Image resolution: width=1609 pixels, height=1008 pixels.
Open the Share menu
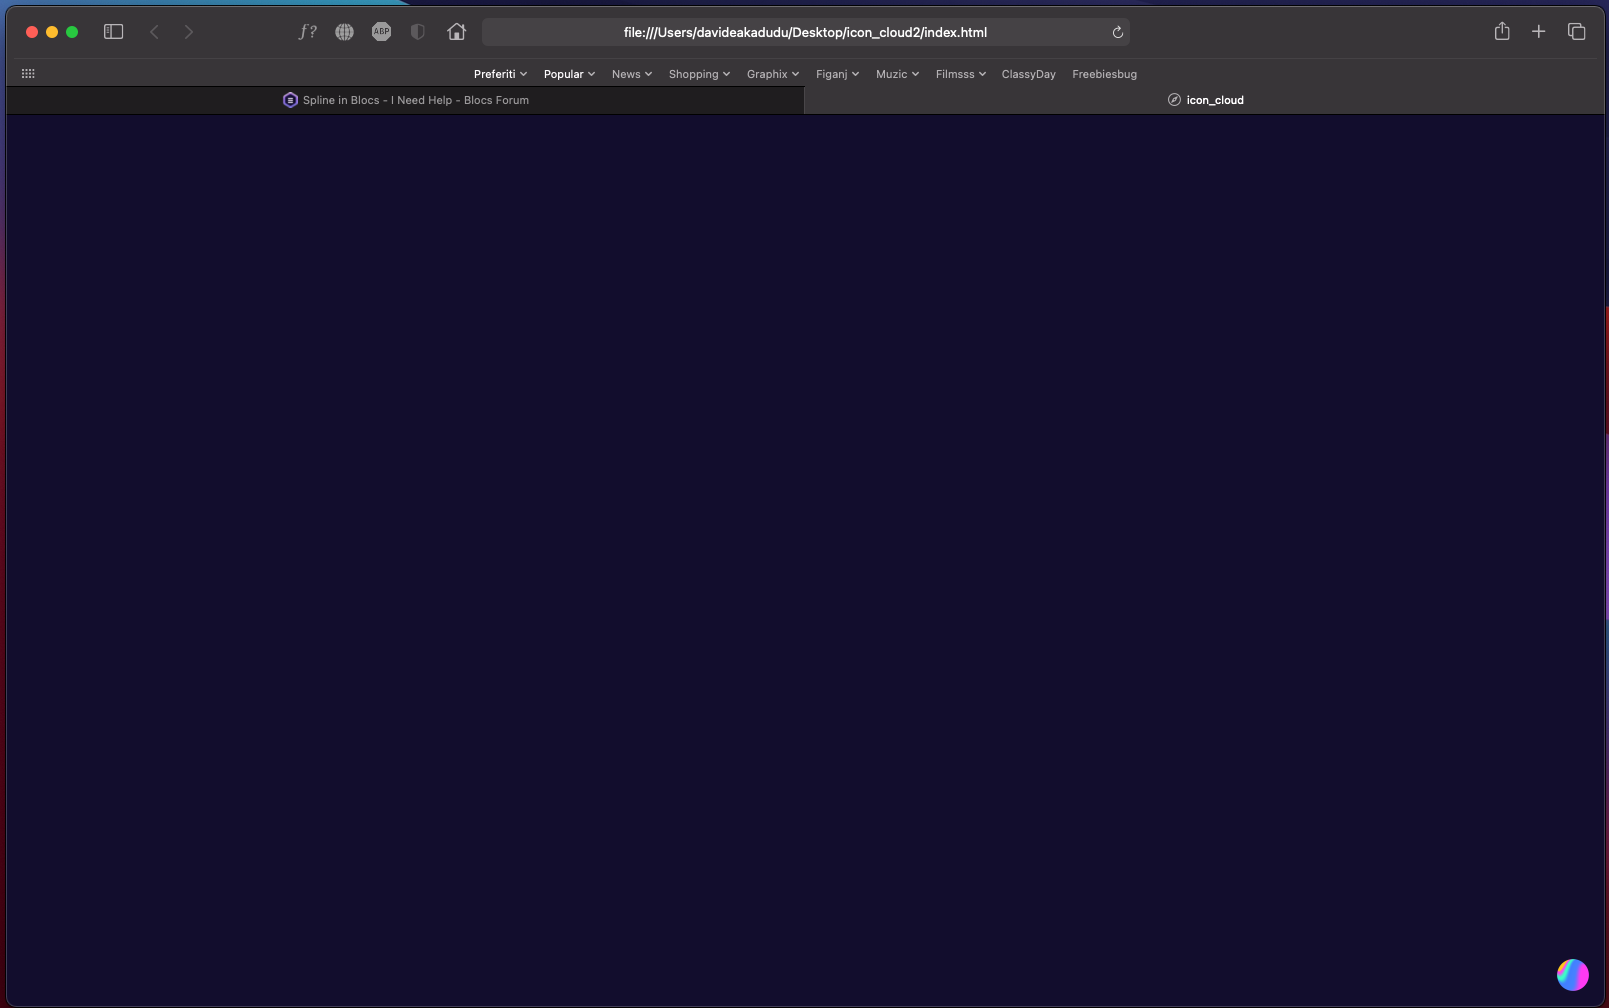(x=1502, y=32)
